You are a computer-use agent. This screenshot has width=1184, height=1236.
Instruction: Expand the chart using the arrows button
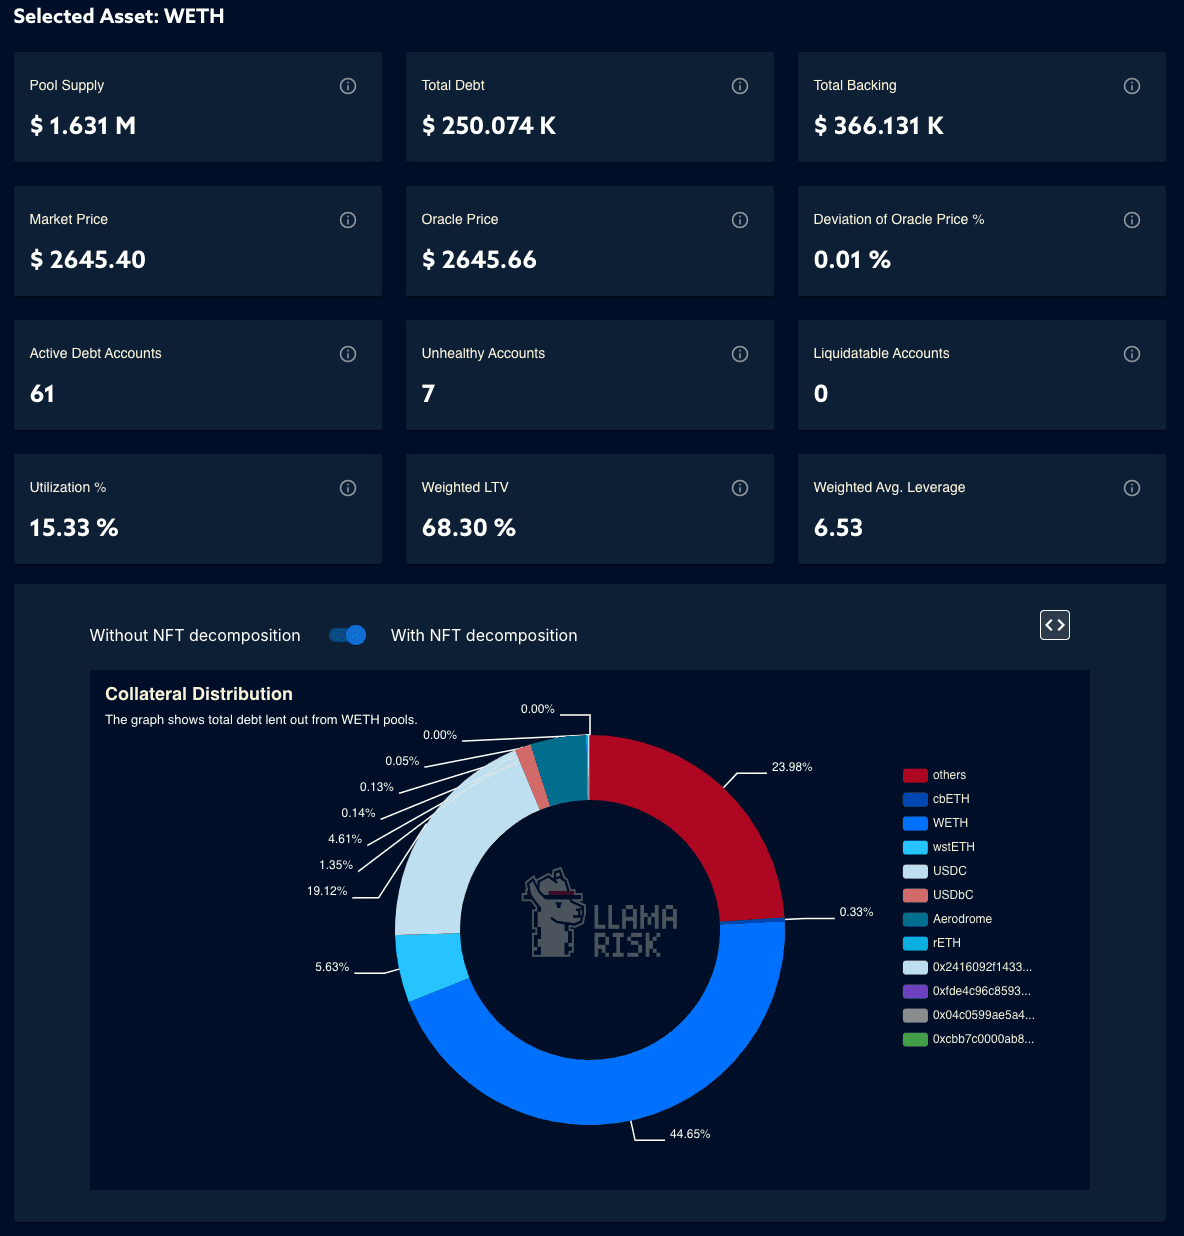(1054, 625)
